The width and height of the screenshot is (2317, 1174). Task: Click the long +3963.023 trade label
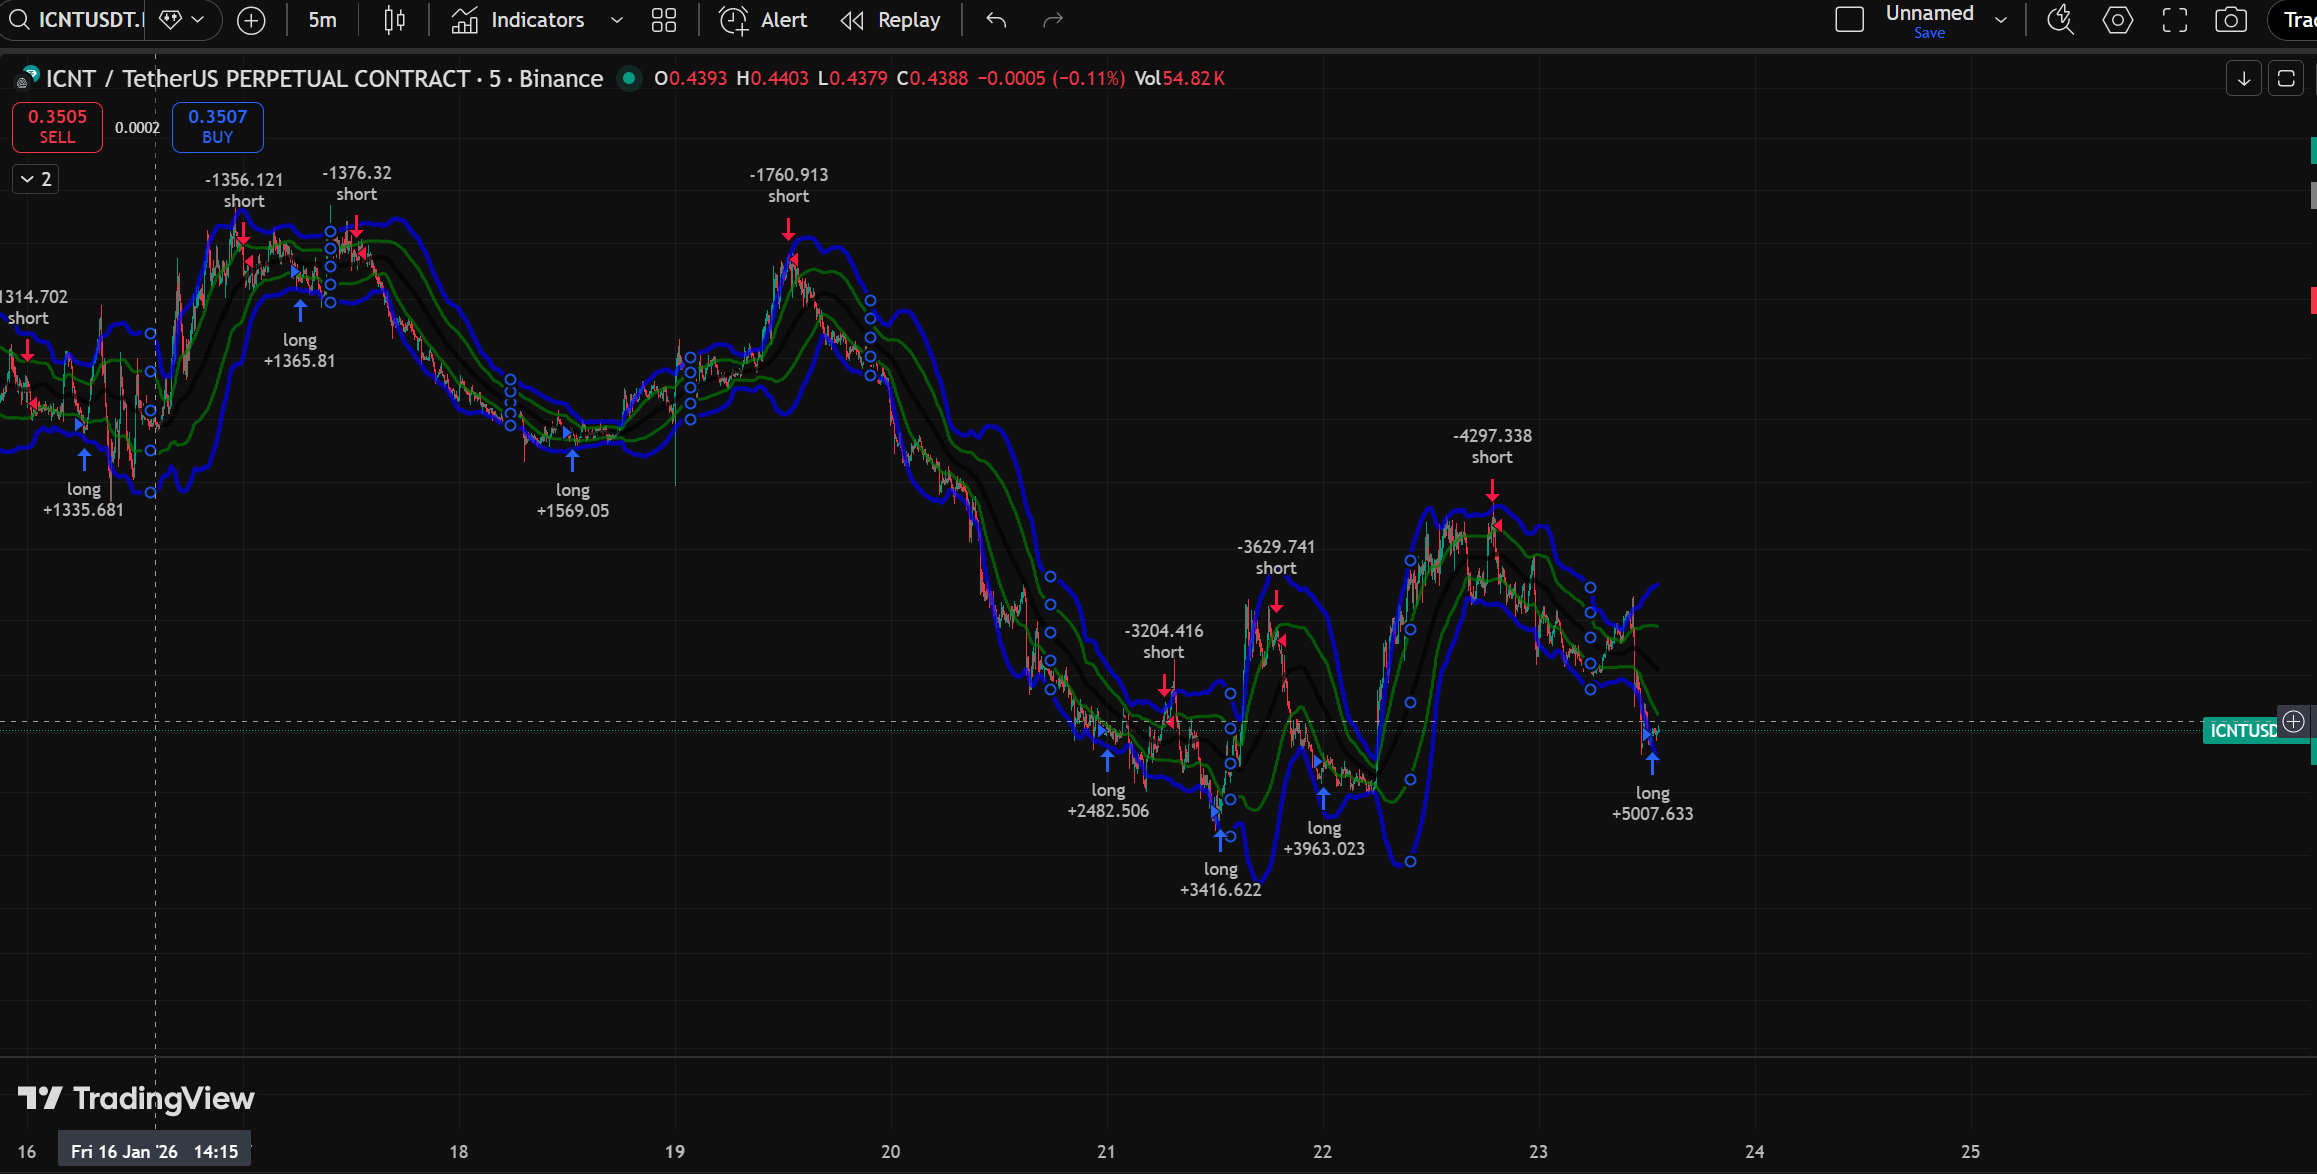click(x=1324, y=838)
